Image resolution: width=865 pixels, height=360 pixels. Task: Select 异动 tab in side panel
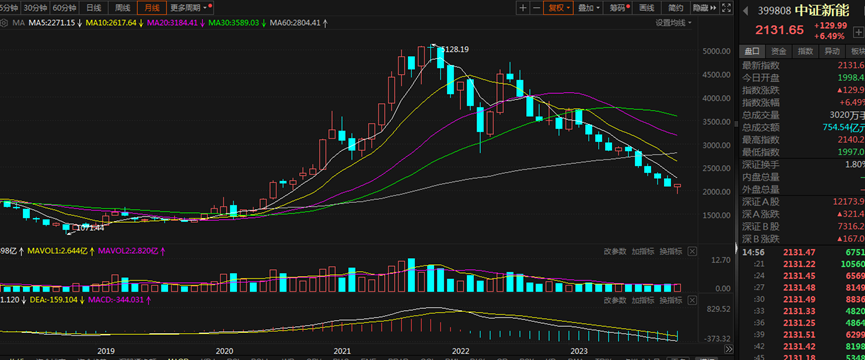pos(832,51)
